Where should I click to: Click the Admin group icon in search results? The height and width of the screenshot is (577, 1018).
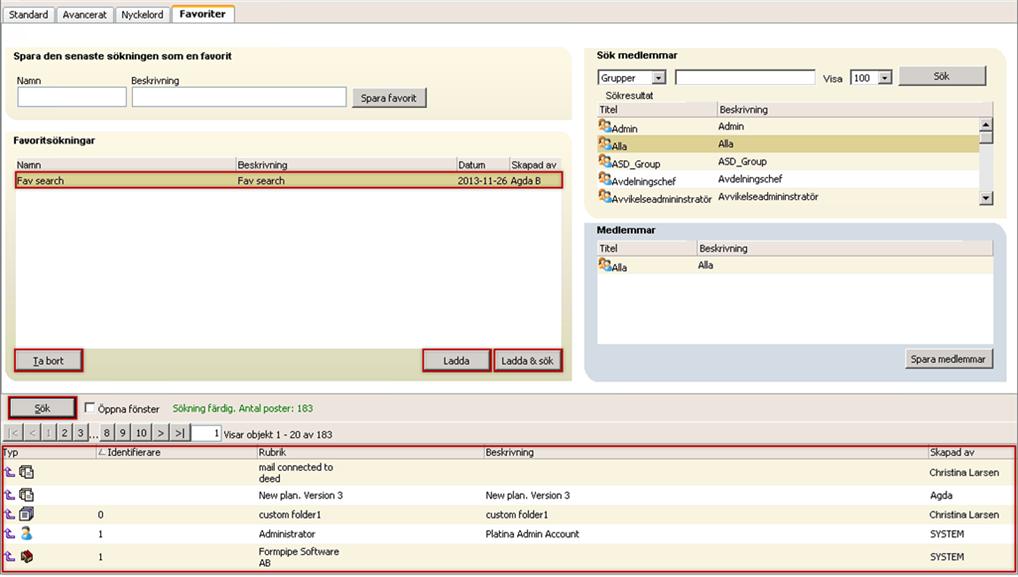click(604, 126)
